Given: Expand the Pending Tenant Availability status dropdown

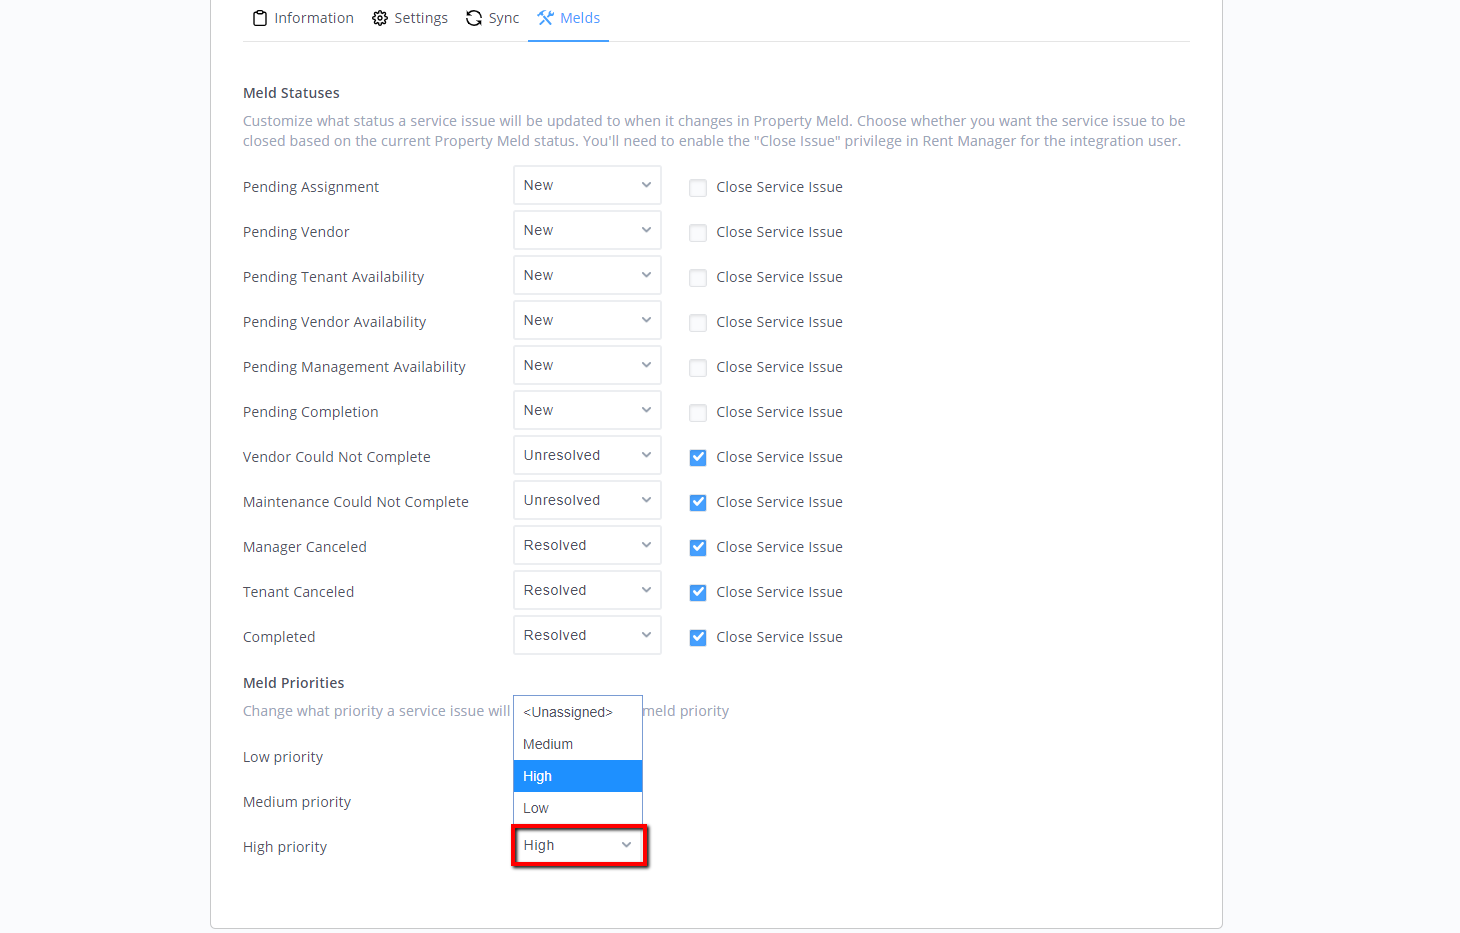Looking at the screenshot, I should click(587, 276).
